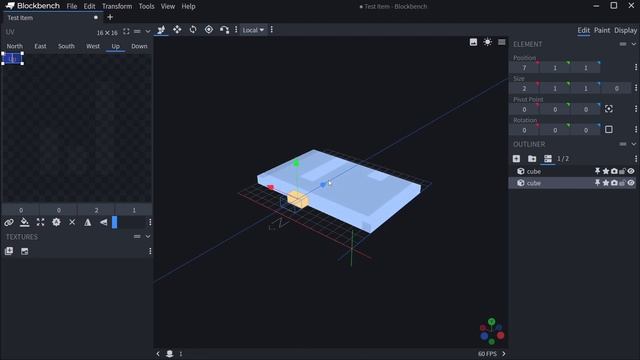This screenshot has height=360, width=640.
Task: Open Position row options menu
Action: point(636,67)
